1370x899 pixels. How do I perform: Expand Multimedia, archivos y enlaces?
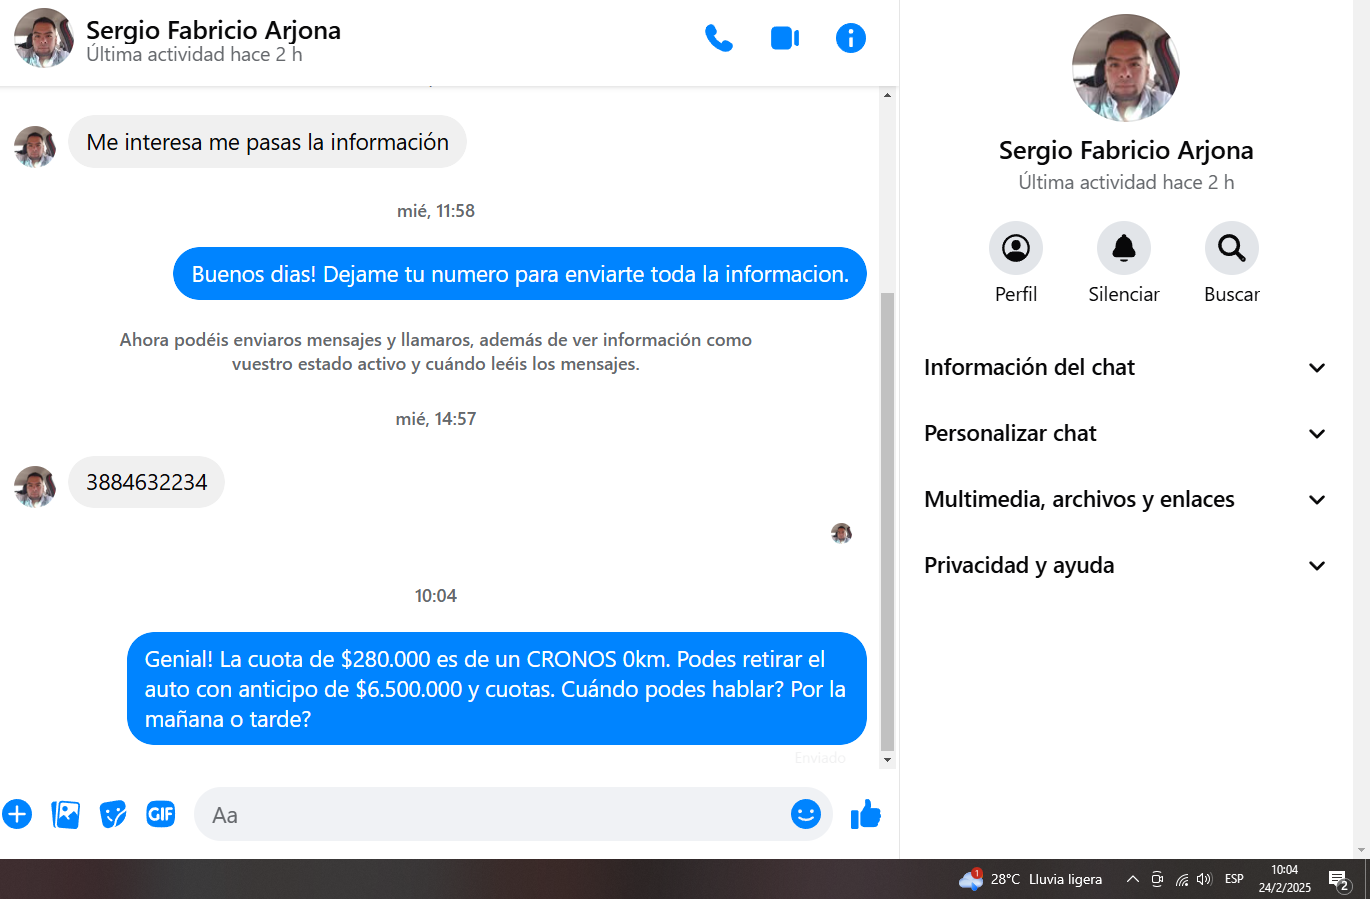pyautogui.click(x=1125, y=499)
